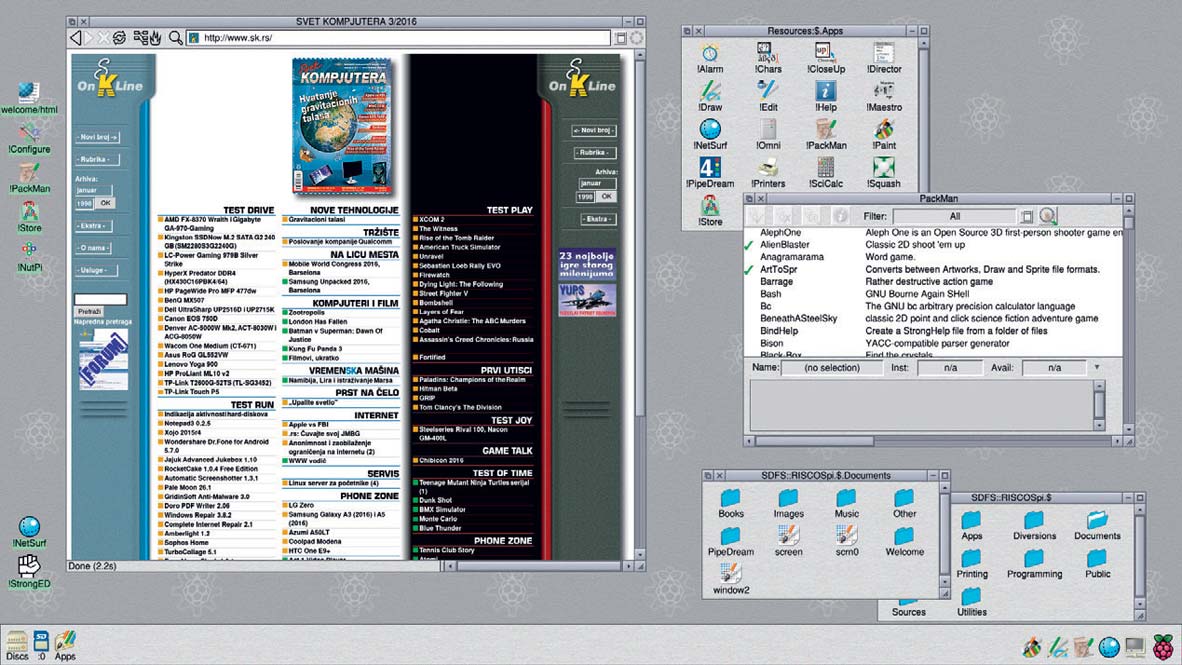This screenshot has width=1182, height=665.
Task: Select the !SciCalc calculator icon
Action: click(x=825, y=173)
